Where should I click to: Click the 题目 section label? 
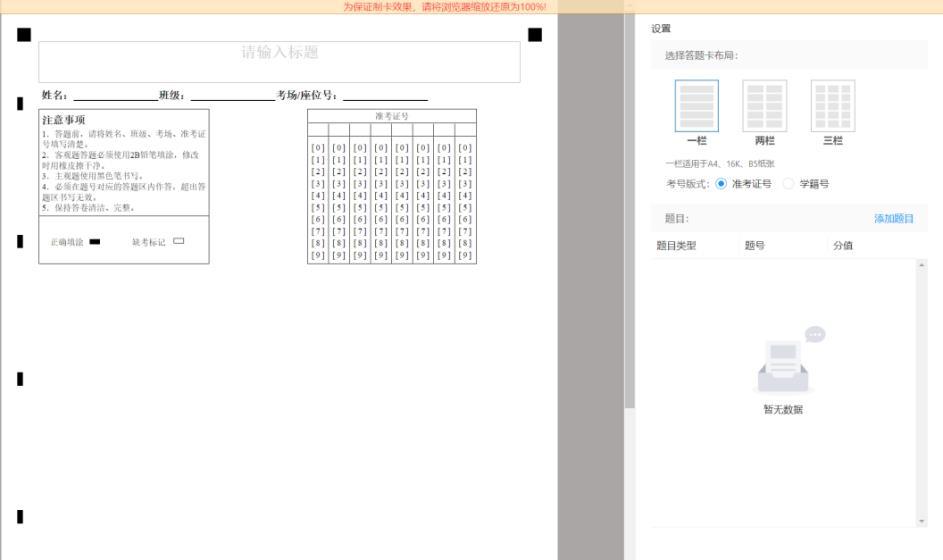(677, 218)
